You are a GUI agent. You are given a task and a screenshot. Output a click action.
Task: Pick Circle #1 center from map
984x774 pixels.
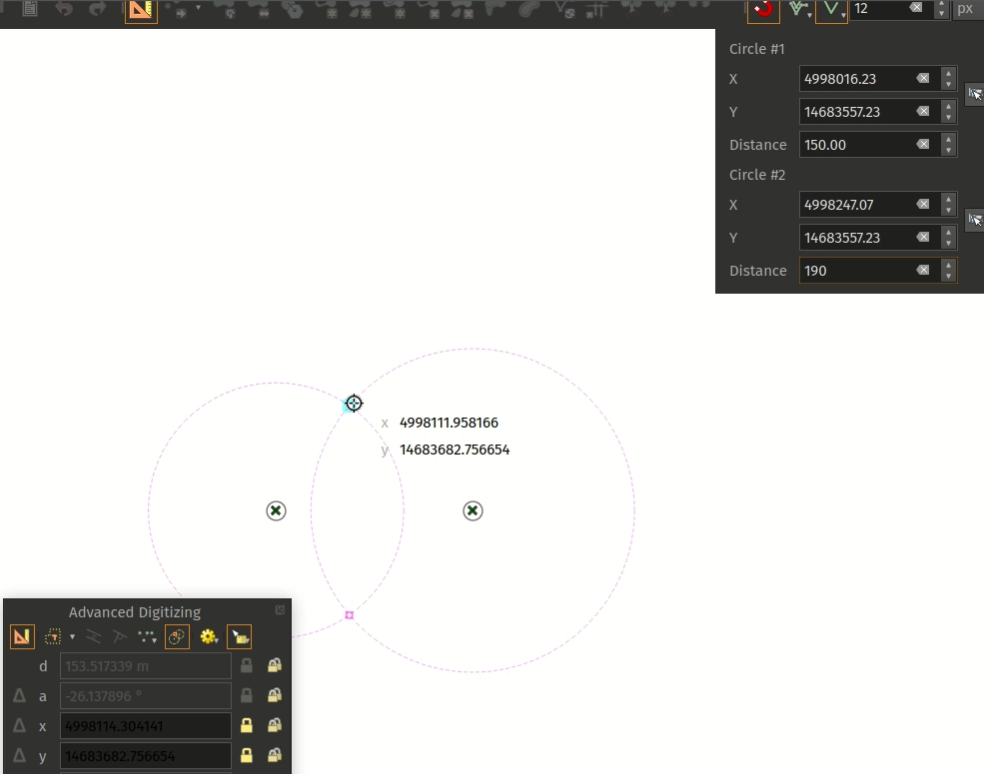975,95
